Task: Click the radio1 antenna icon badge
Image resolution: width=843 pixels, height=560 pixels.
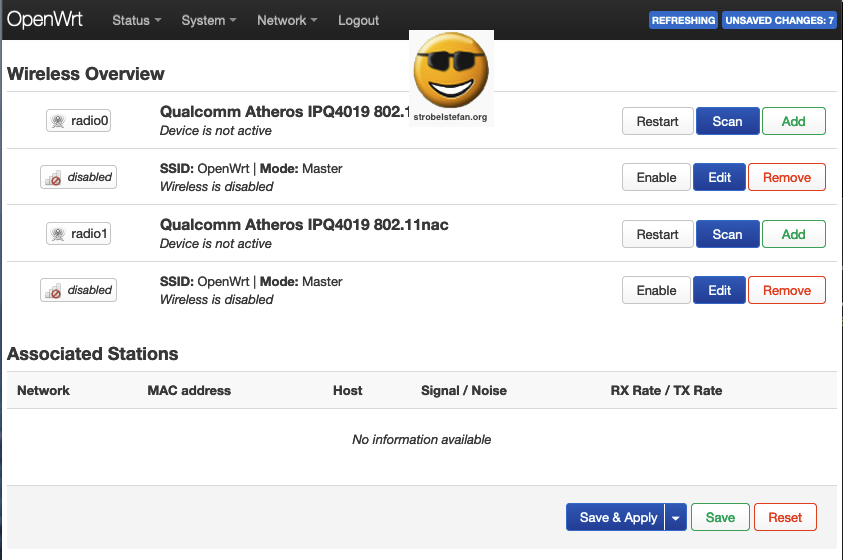Action: point(78,233)
